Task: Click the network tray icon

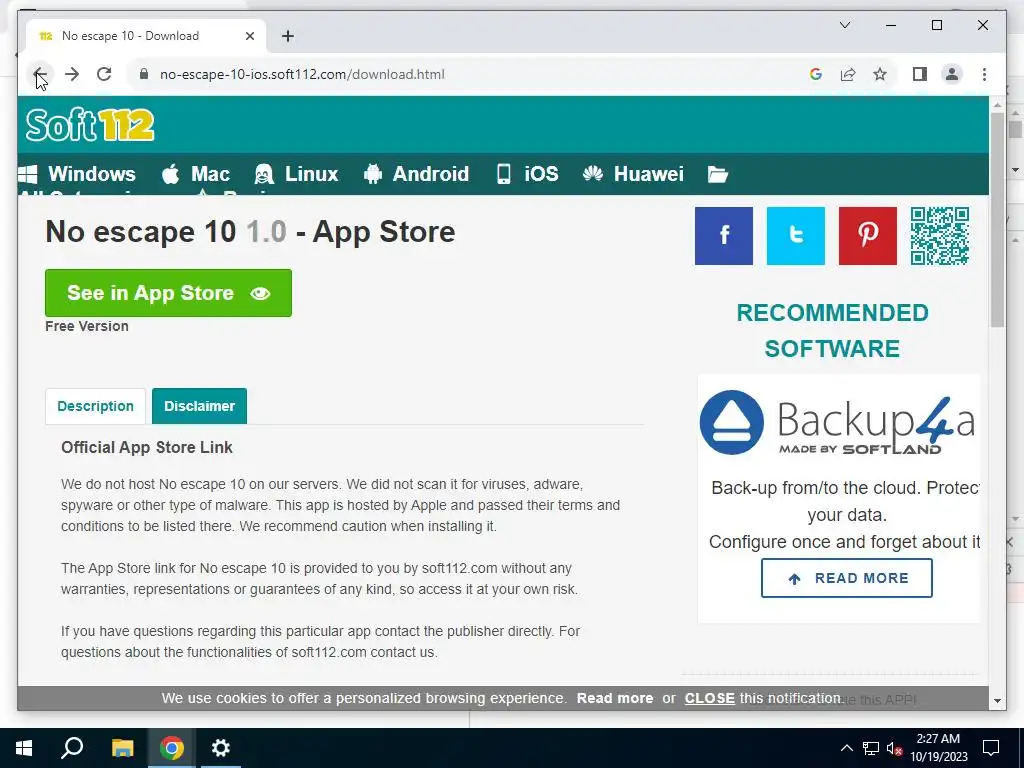Action: point(871,748)
